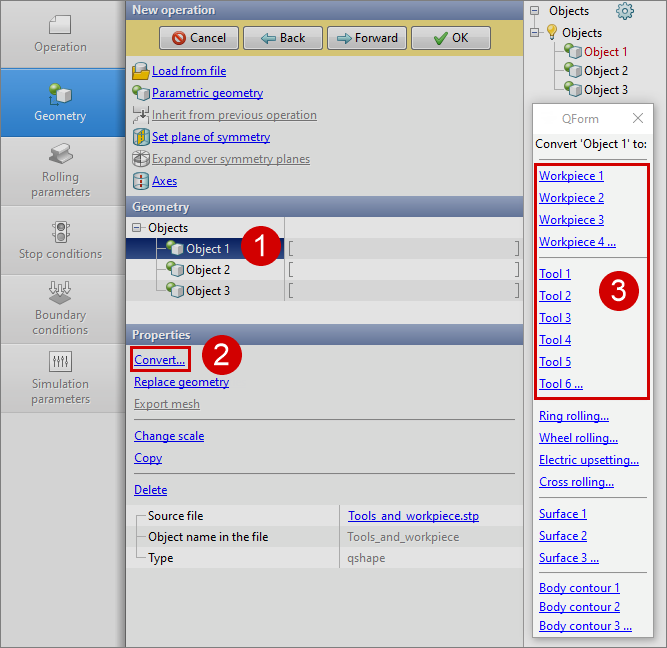Click the Set plane of symmetry icon
The height and width of the screenshot is (648, 667).
point(141,137)
